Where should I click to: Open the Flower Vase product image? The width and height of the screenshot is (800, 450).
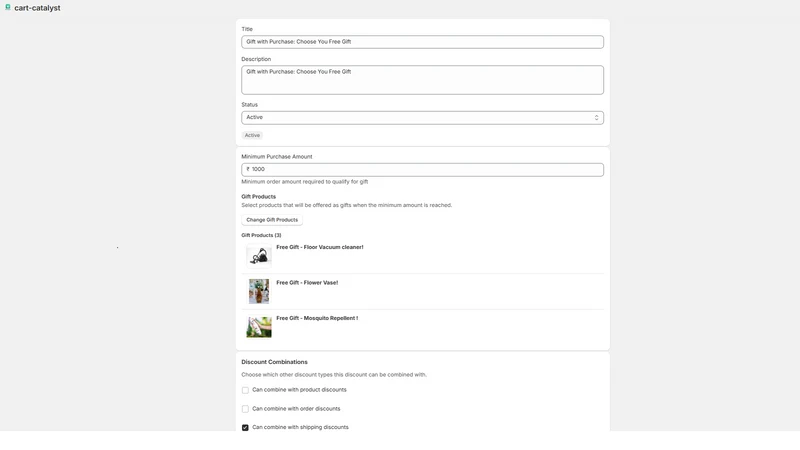coord(259,291)
